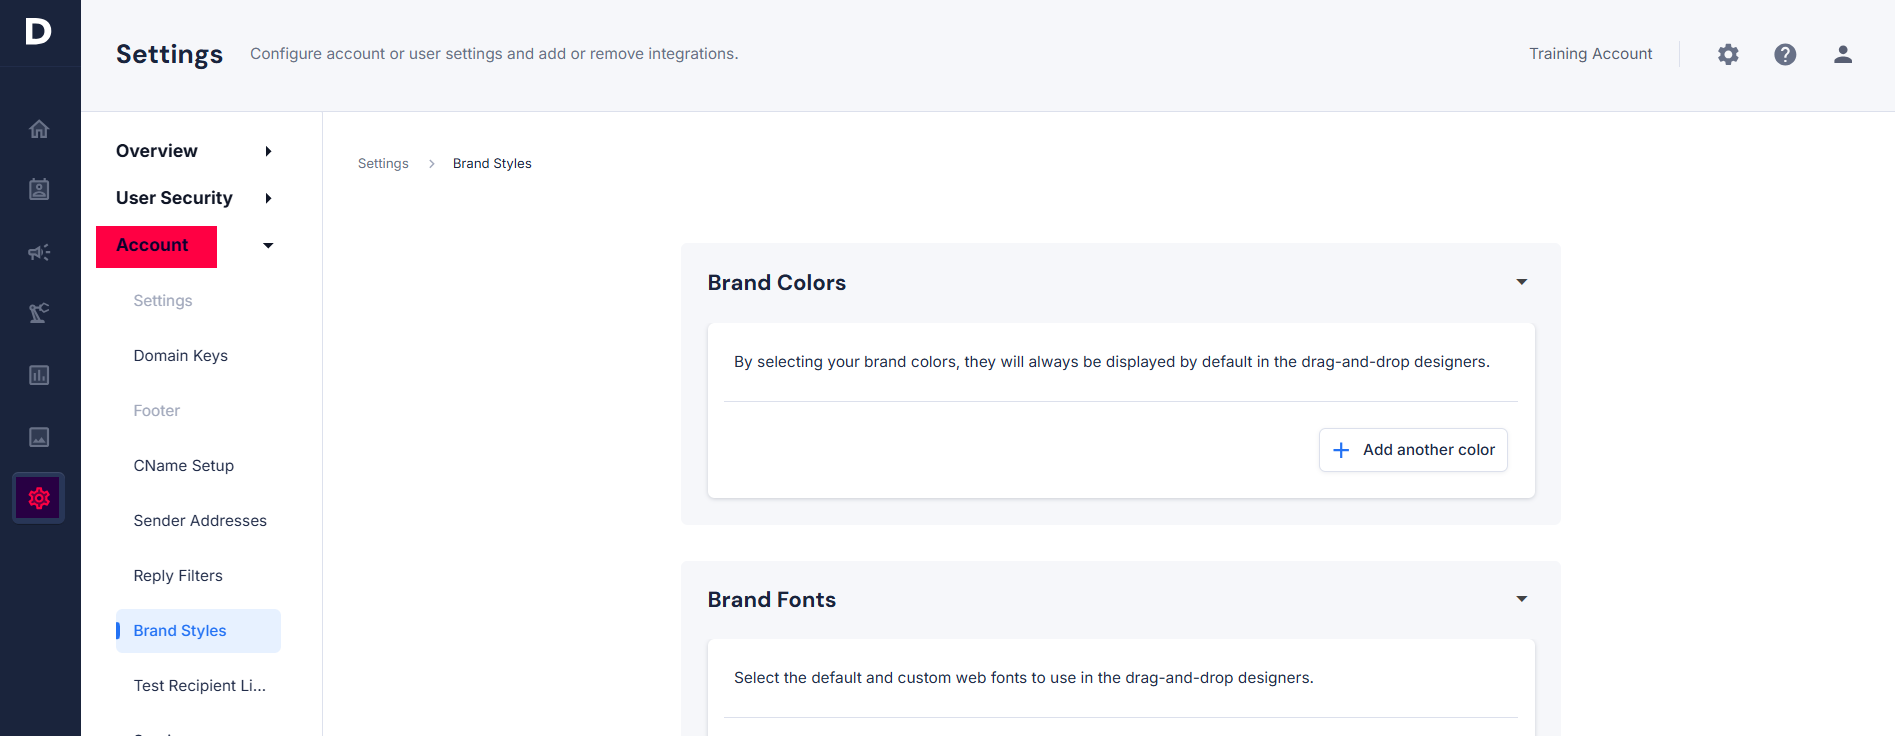Click the Settings breadcrumb link
This screenshot has width=1895, height=736.
(383, 163)
